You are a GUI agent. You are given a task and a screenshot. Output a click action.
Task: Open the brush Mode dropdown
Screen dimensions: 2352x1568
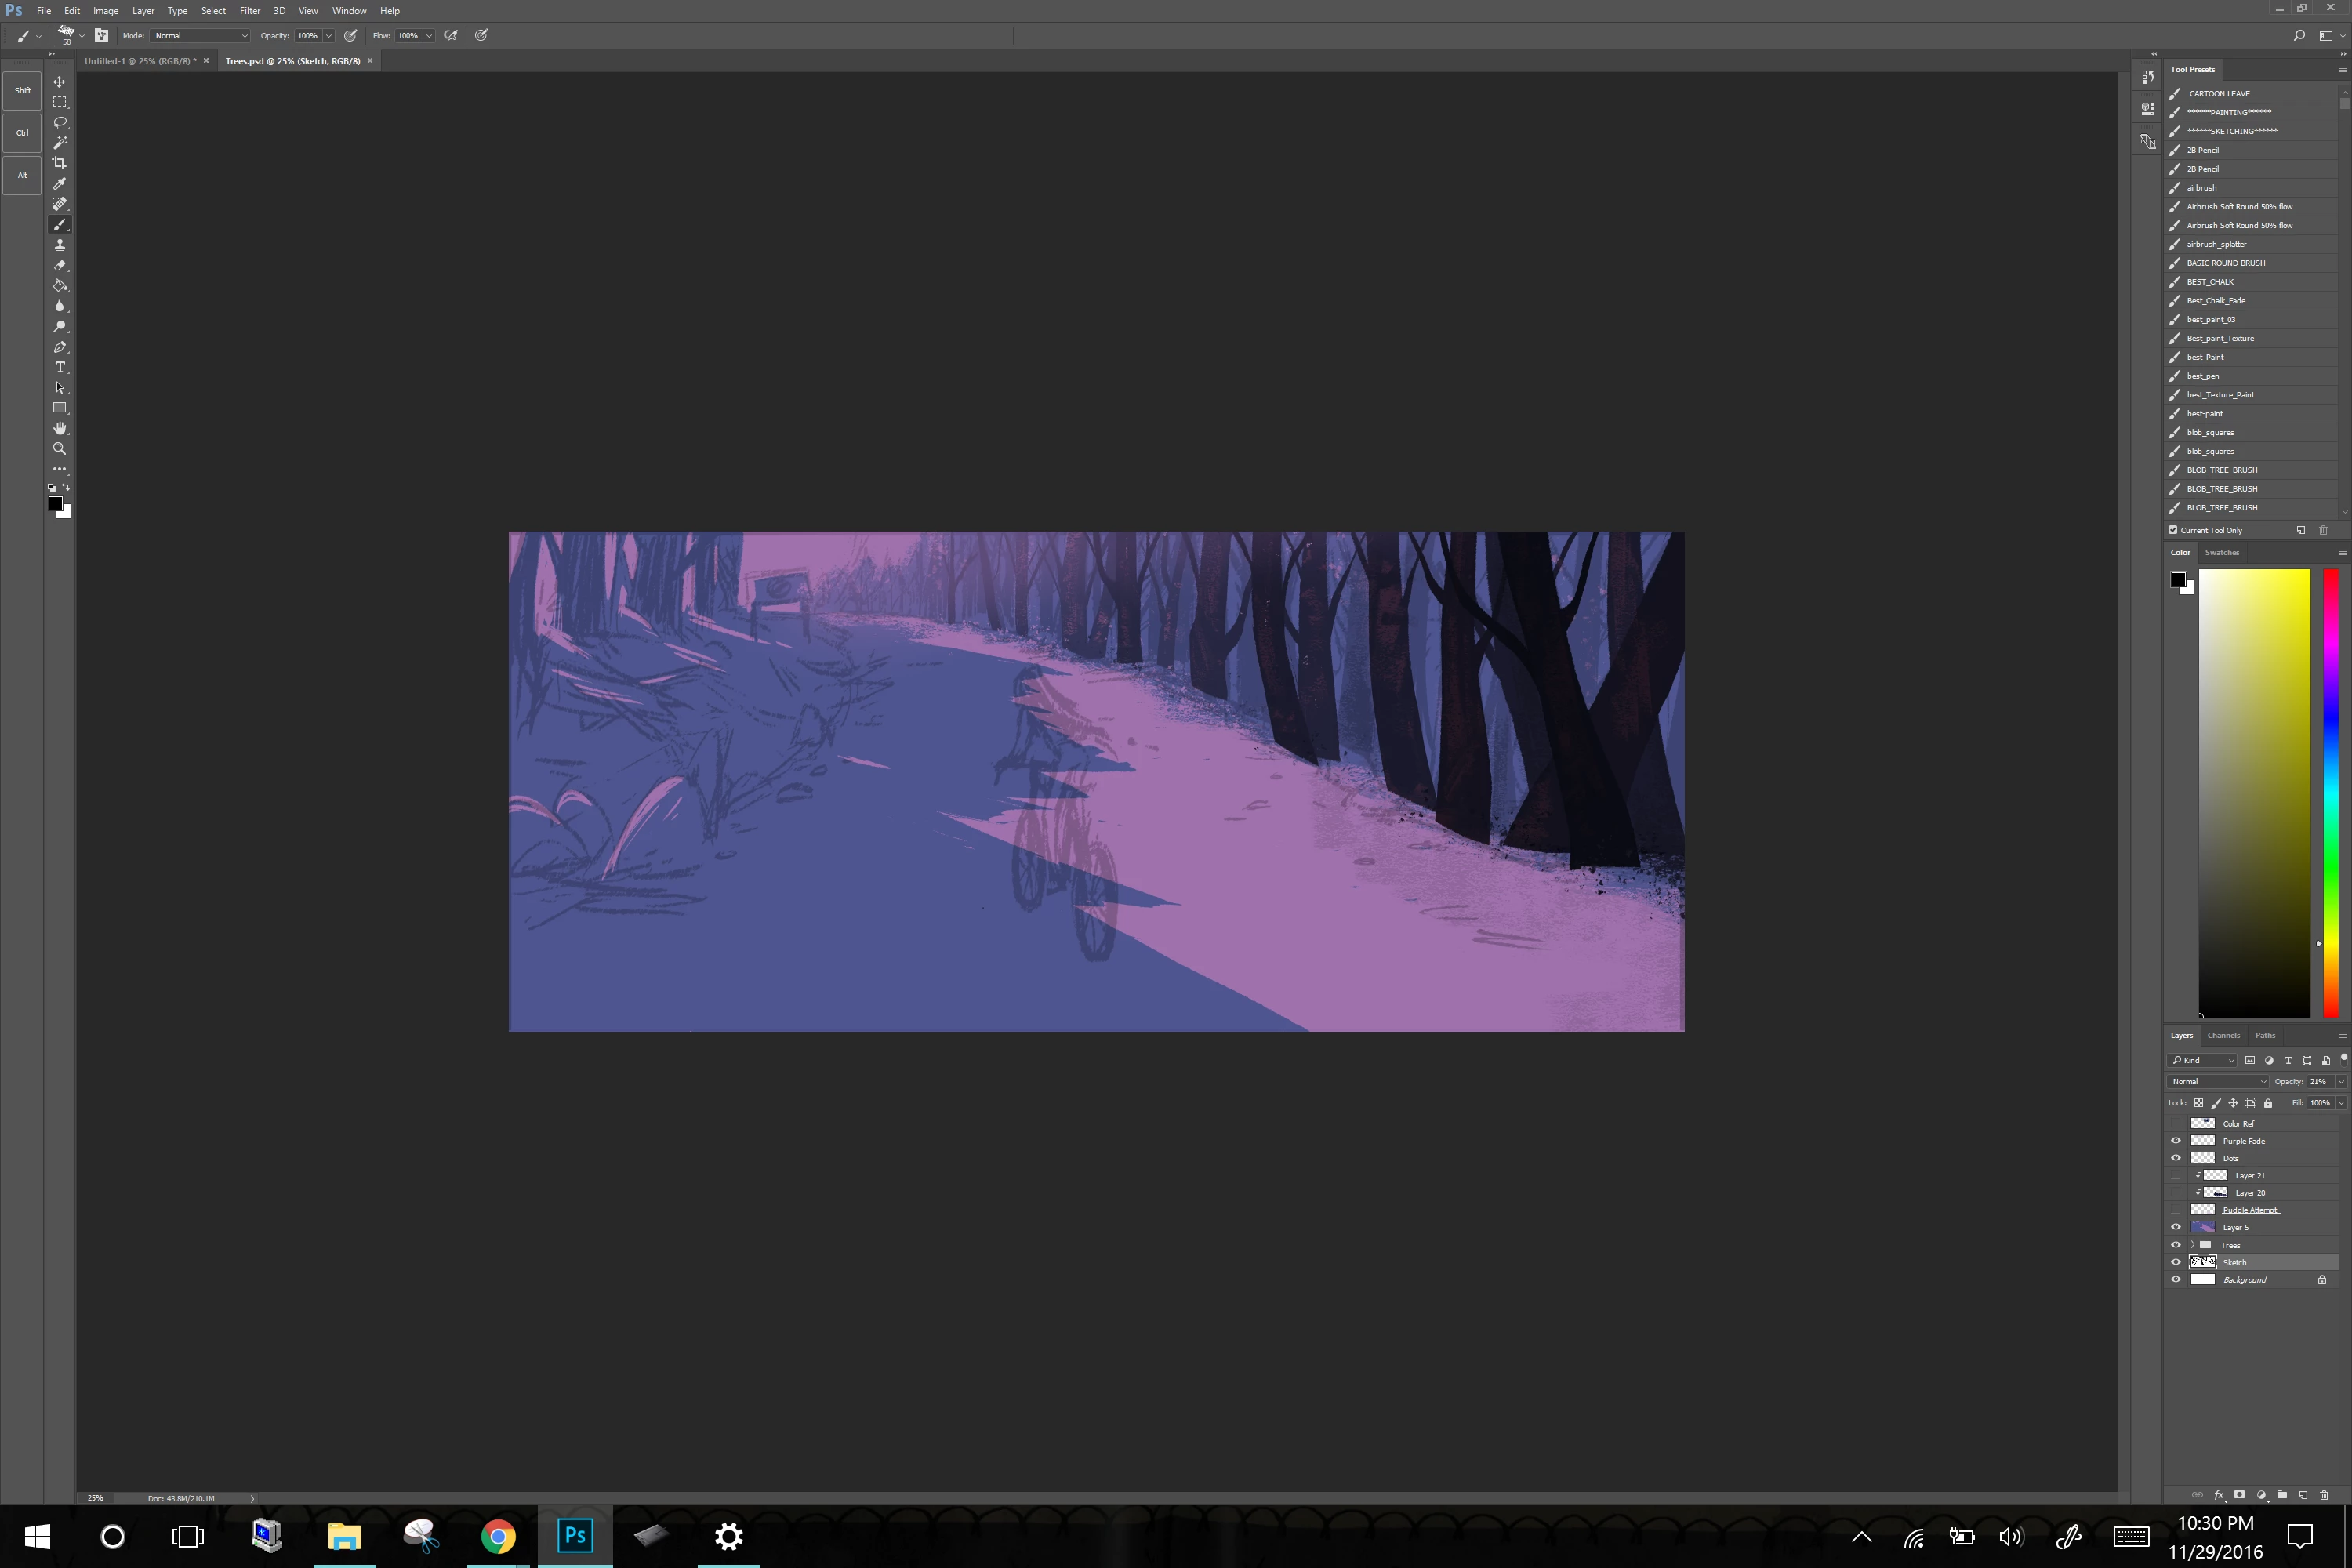pos(200,35)
